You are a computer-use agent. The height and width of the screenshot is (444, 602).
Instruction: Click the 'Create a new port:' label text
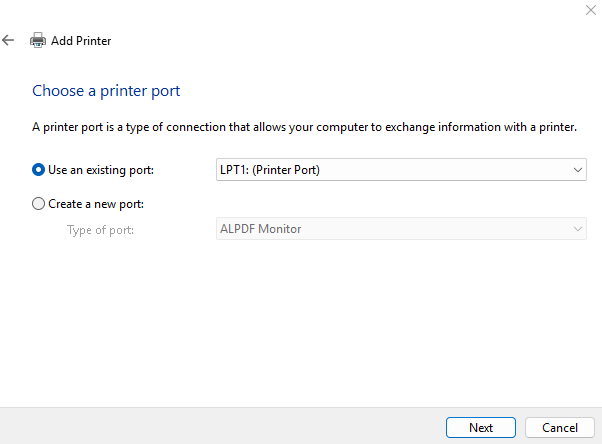coord(96,203)
